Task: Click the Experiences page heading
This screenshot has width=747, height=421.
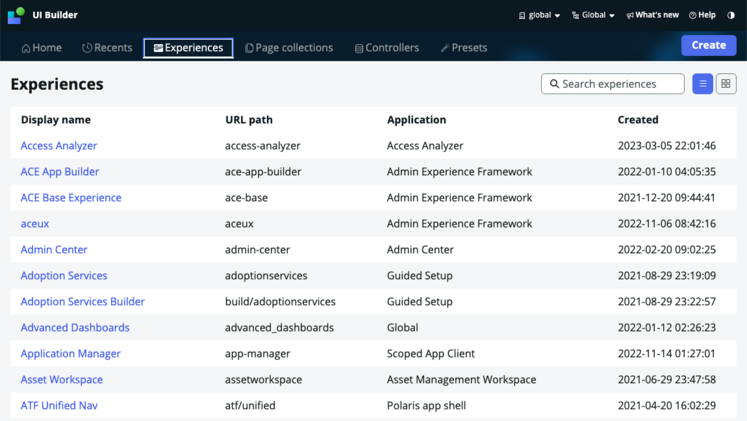Action: click(57, 84)
